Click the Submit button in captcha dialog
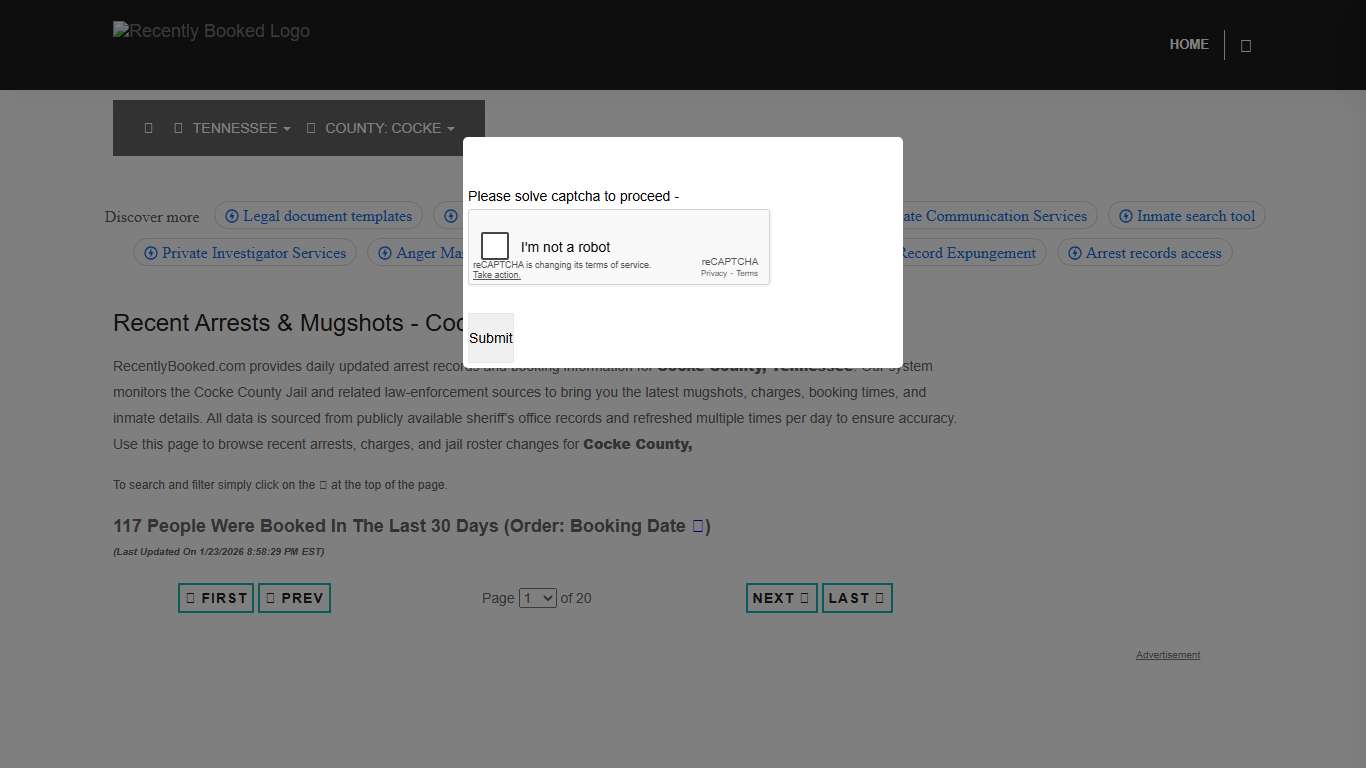Screen dimensions: 1366x768 [490, 338]
